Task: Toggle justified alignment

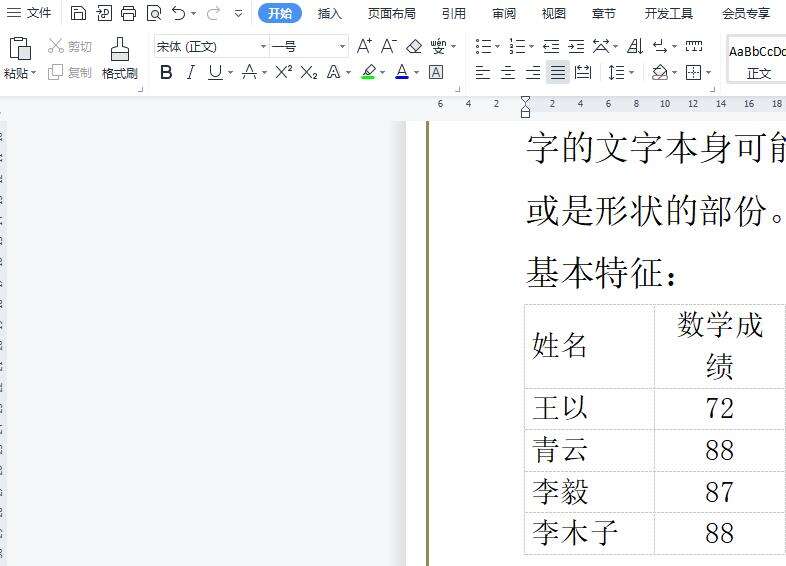Action: pos(557,73)
